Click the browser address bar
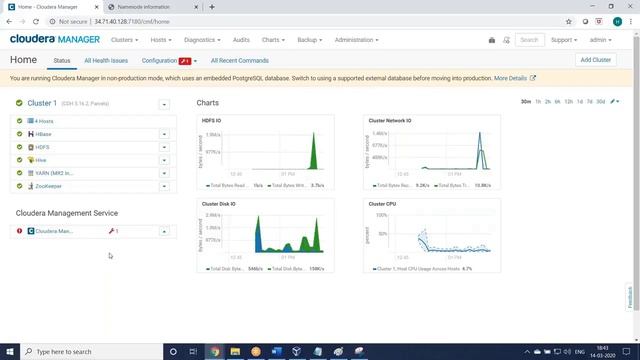The width and height of the screenshot is (640, 360). [x=306, y=22]
